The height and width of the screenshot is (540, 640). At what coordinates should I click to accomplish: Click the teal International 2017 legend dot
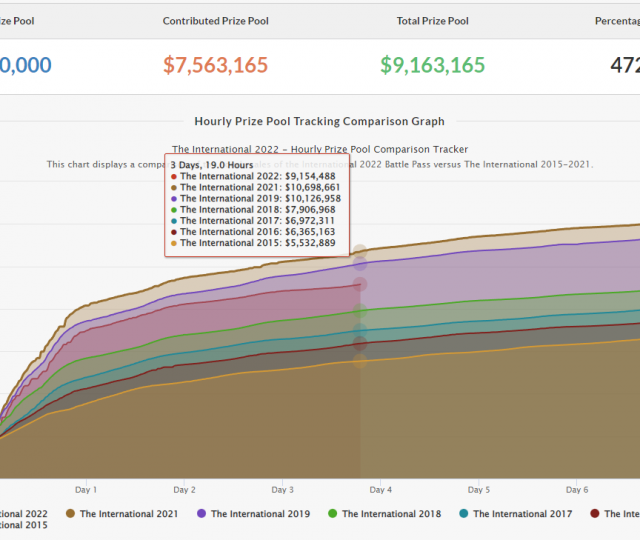pyautogui.click(x=464, y=514)
